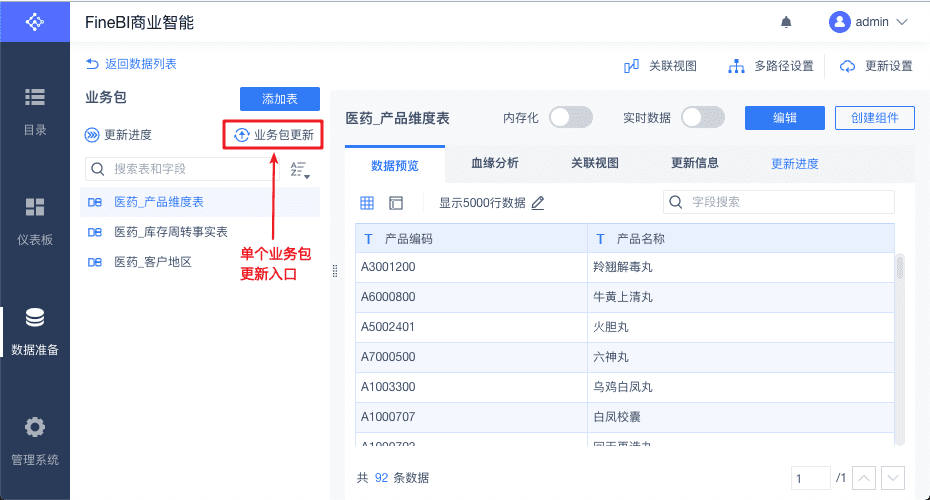
Task: Switch to the table grid view icon
Action: pos(367,203)
